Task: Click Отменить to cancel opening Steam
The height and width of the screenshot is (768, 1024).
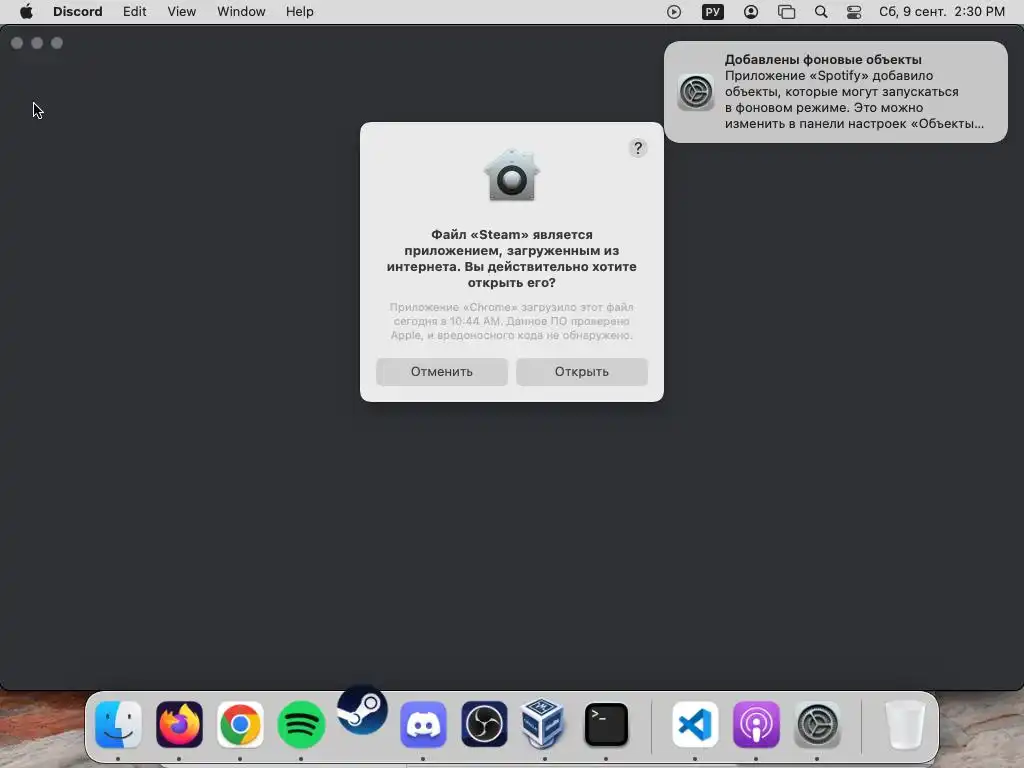Action: point(441,372)
